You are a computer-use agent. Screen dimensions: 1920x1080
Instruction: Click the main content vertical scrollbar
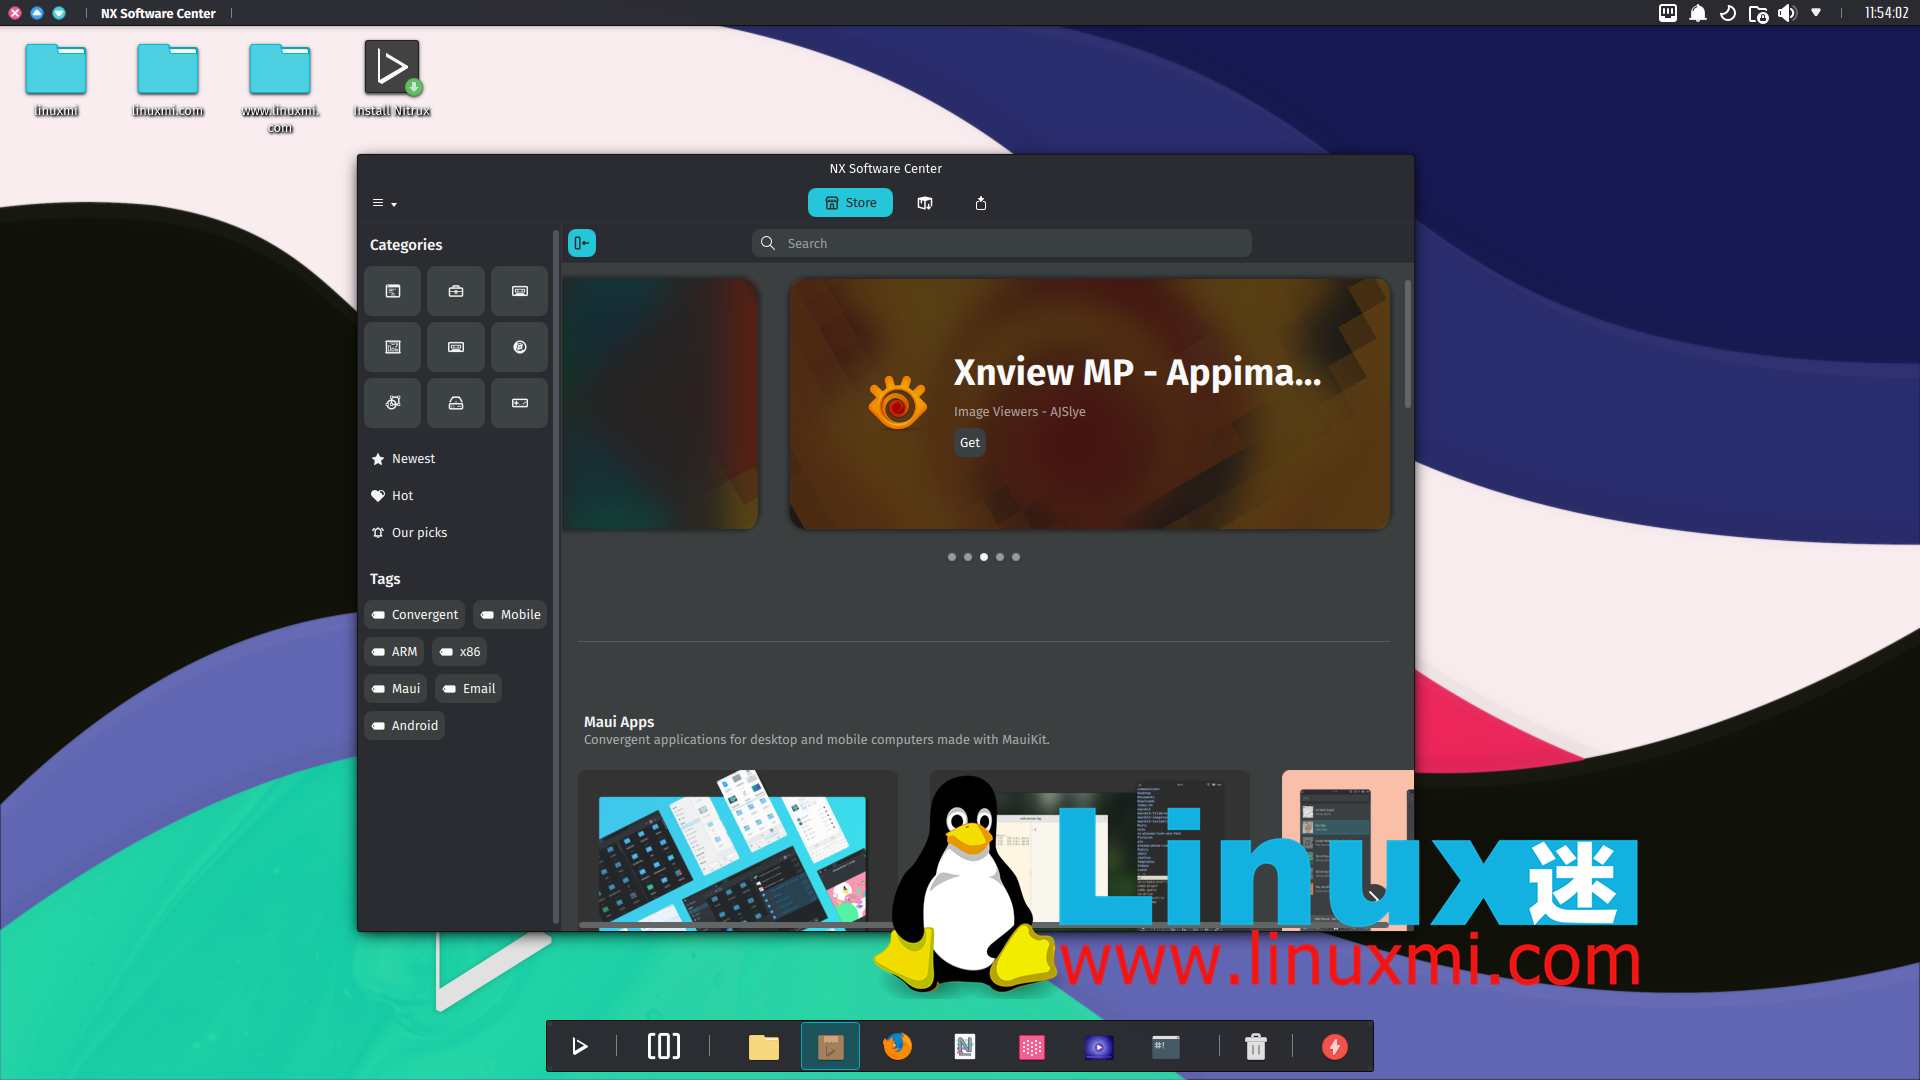tap(1408, 344)
